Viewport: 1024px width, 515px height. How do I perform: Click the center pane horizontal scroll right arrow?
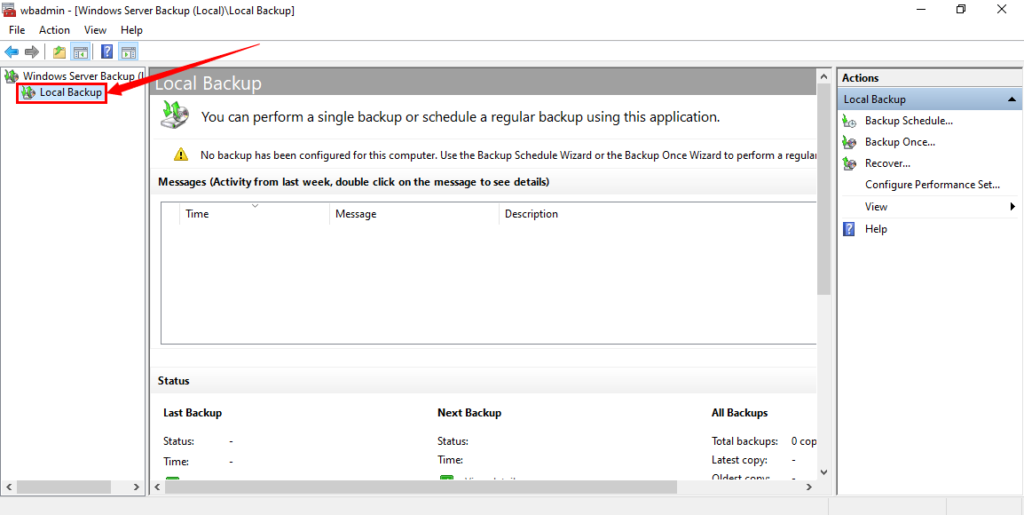808,487
